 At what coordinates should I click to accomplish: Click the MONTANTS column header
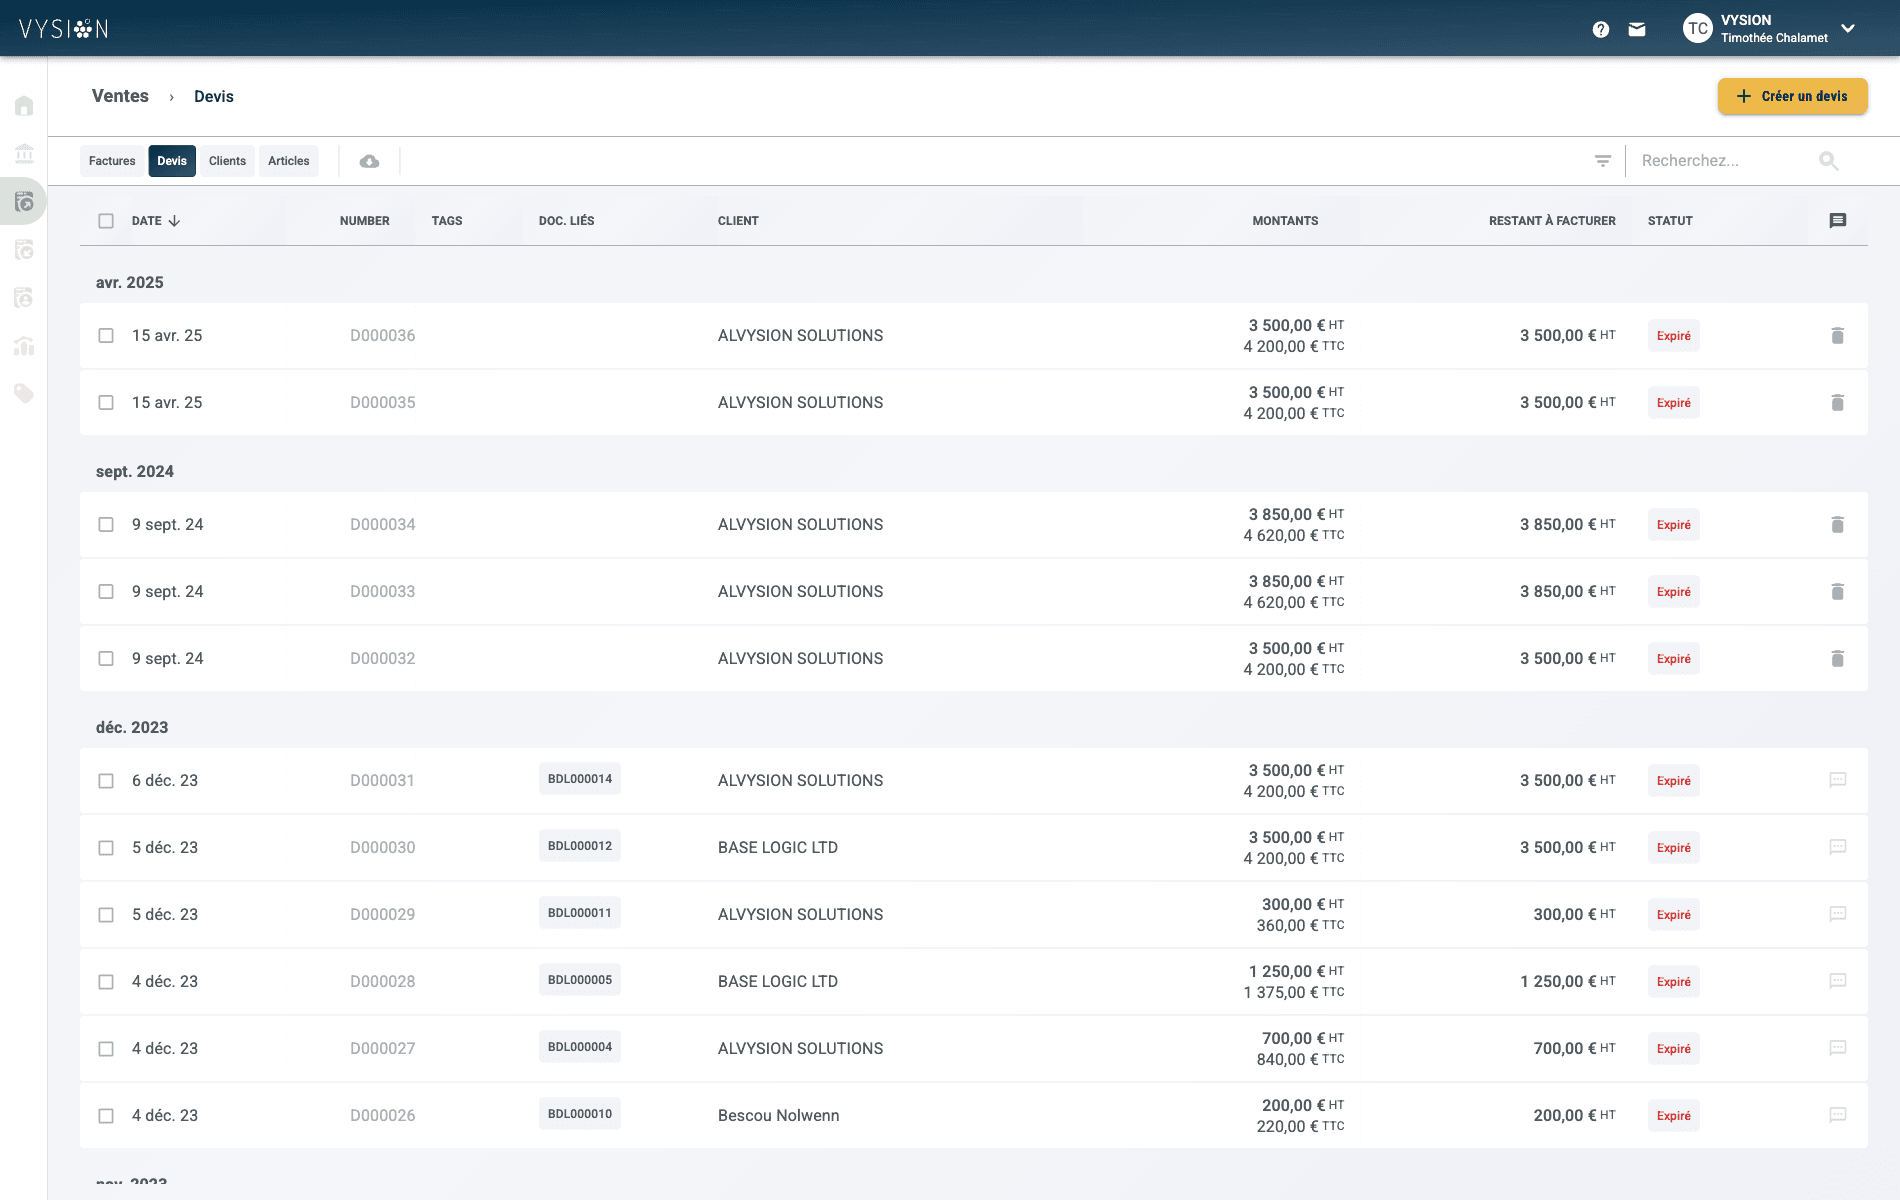point(1285,221)
